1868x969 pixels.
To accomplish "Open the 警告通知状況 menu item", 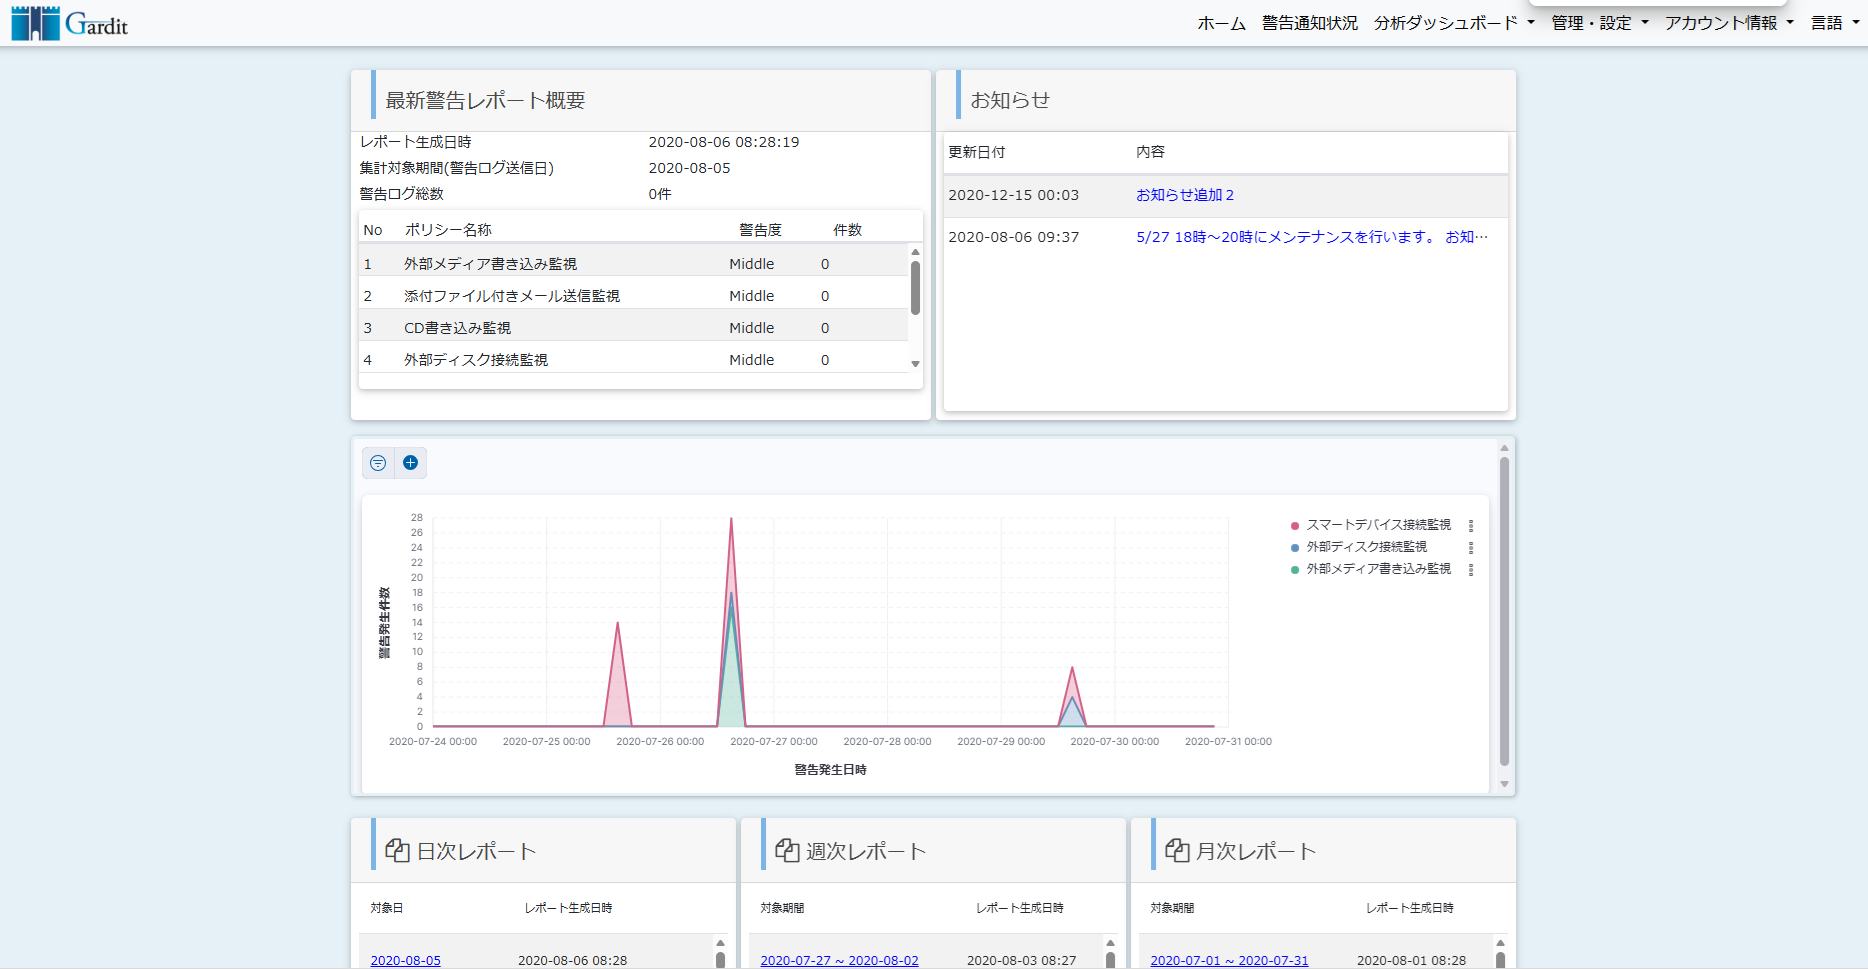I will click(x=1308, y=22).
